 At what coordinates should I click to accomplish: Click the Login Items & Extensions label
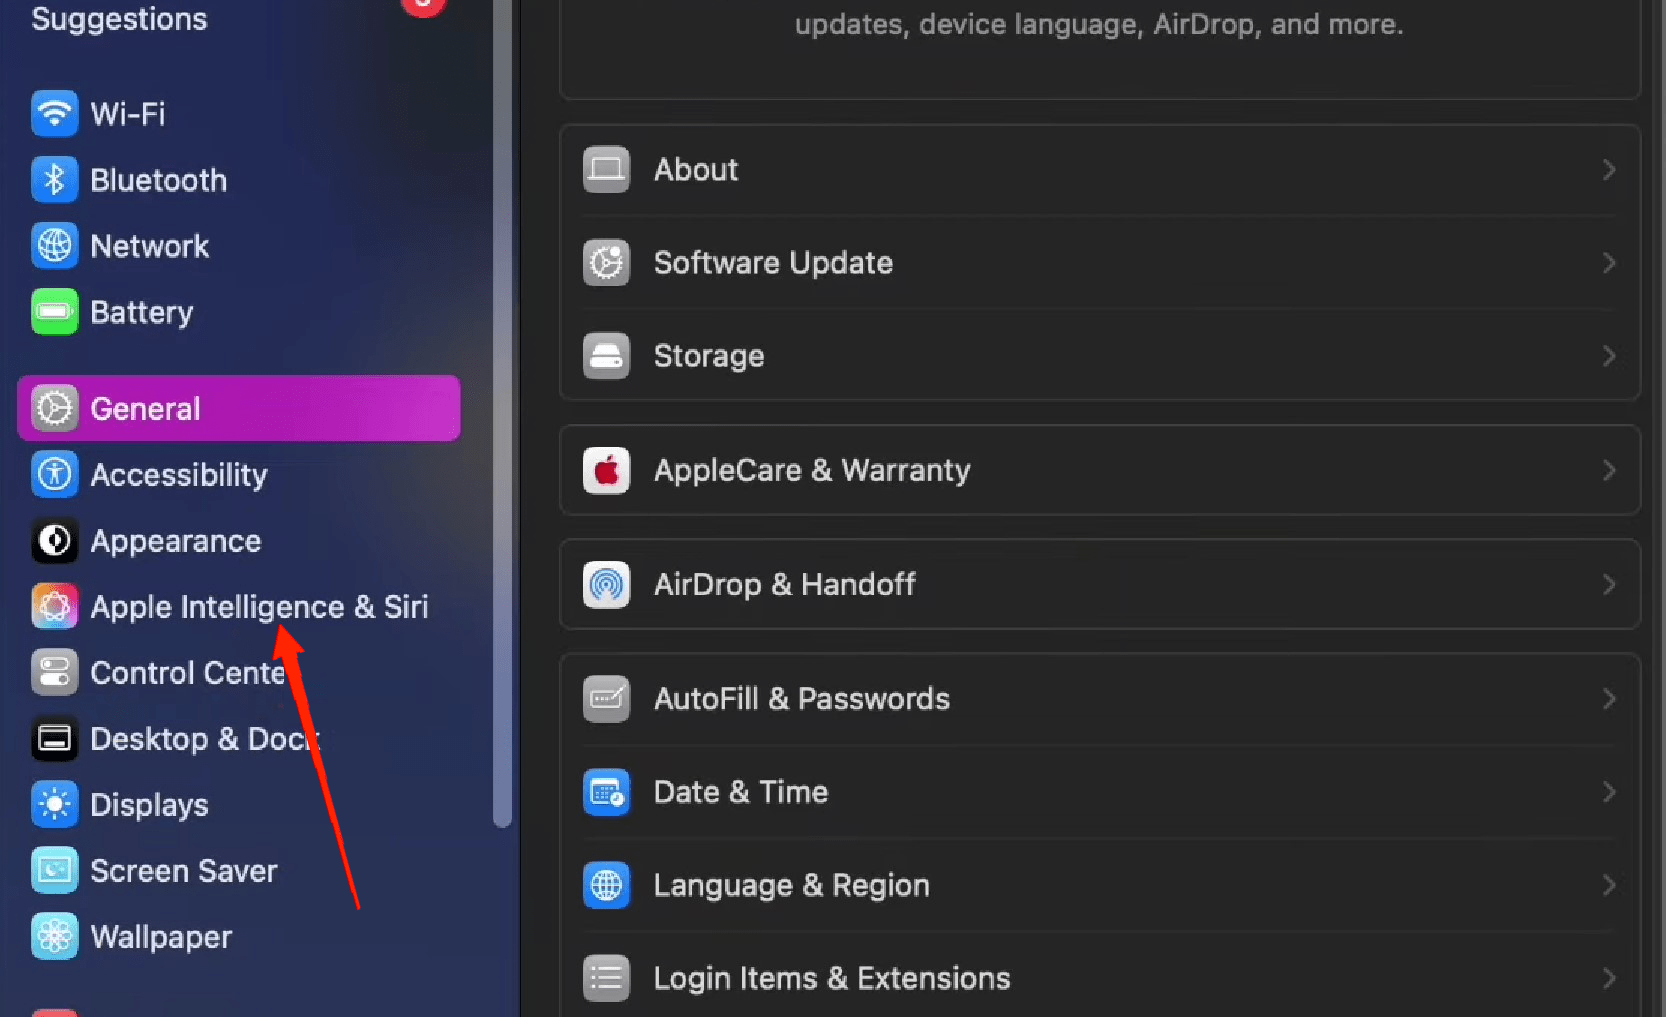832,978
